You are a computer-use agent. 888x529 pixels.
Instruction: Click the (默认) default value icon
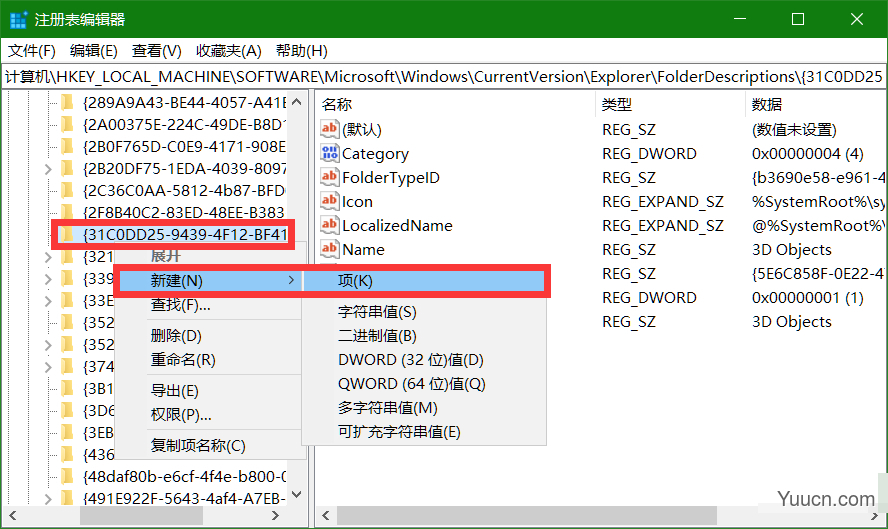tap(330, 129)
